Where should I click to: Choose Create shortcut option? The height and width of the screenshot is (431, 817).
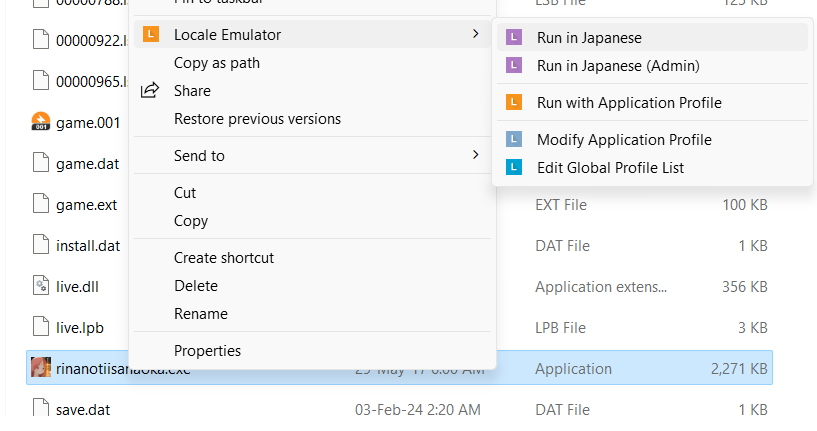pos(223,257)
